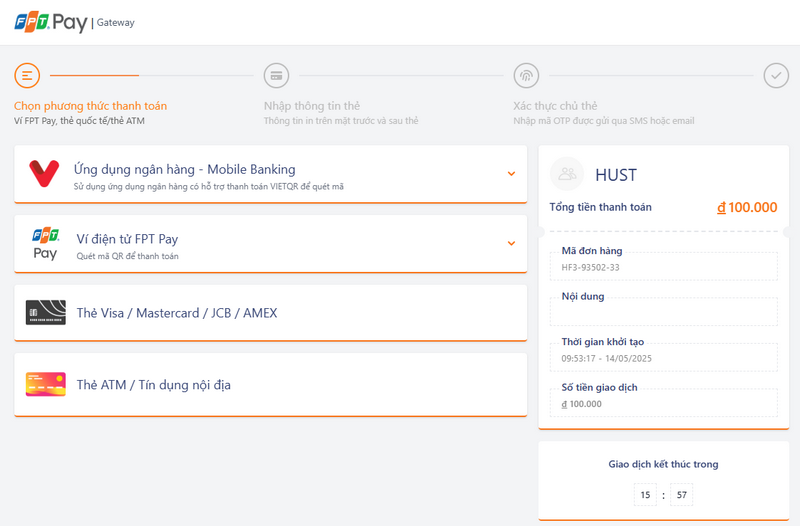Image resolution: width=800 pixels, height=526 pixels.
Task: Click the red VietQR Mobile Banking logo
Action: click(44, 174)
